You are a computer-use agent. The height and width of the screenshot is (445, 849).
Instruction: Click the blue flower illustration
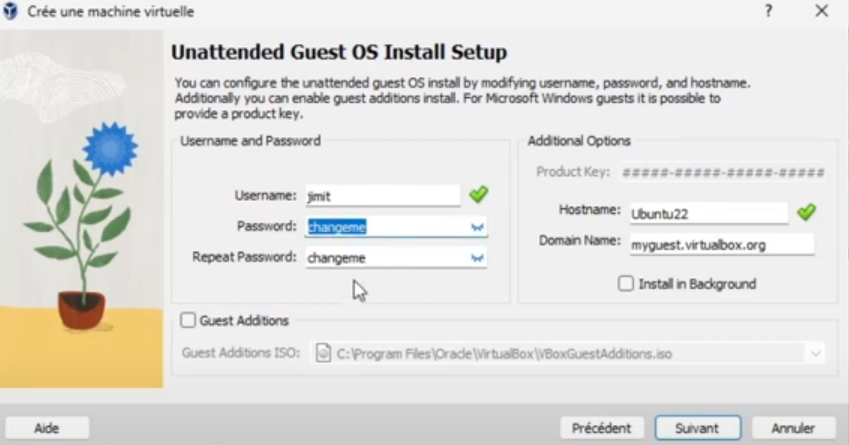point(110,148)
